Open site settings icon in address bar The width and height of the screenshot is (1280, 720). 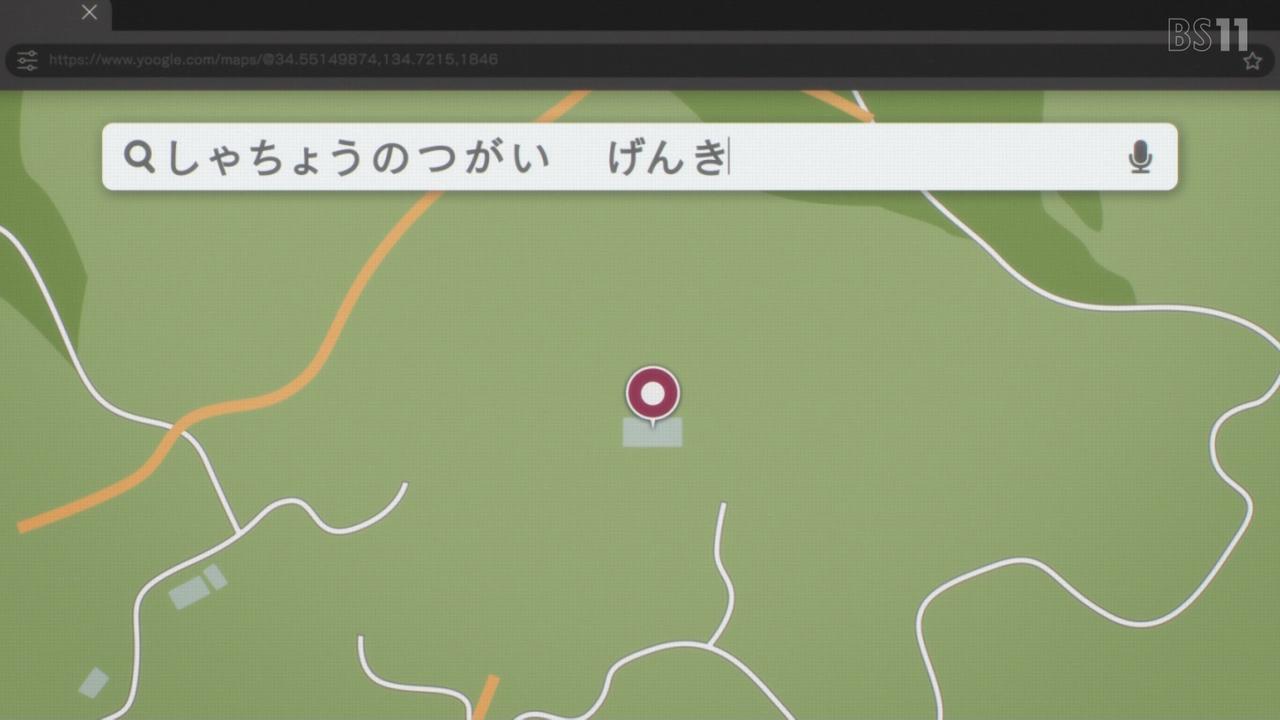coord(27,60)
